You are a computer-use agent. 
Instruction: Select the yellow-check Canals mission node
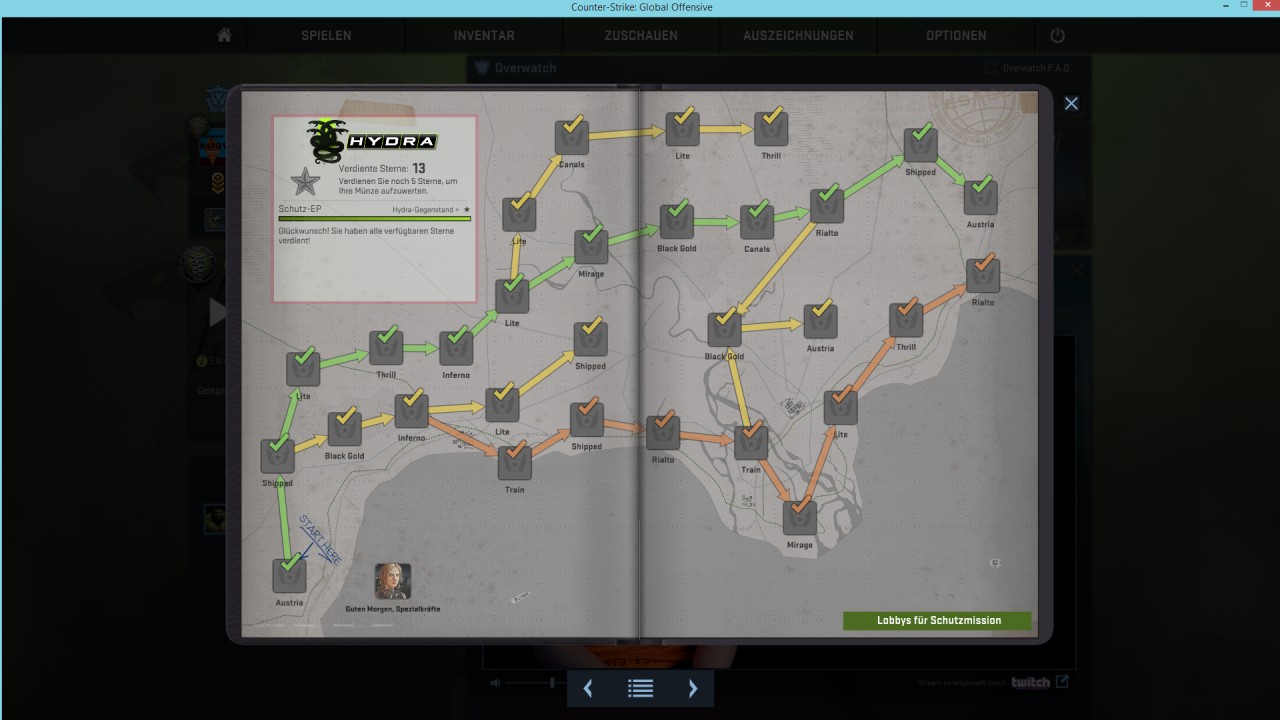tap(572, 136)
